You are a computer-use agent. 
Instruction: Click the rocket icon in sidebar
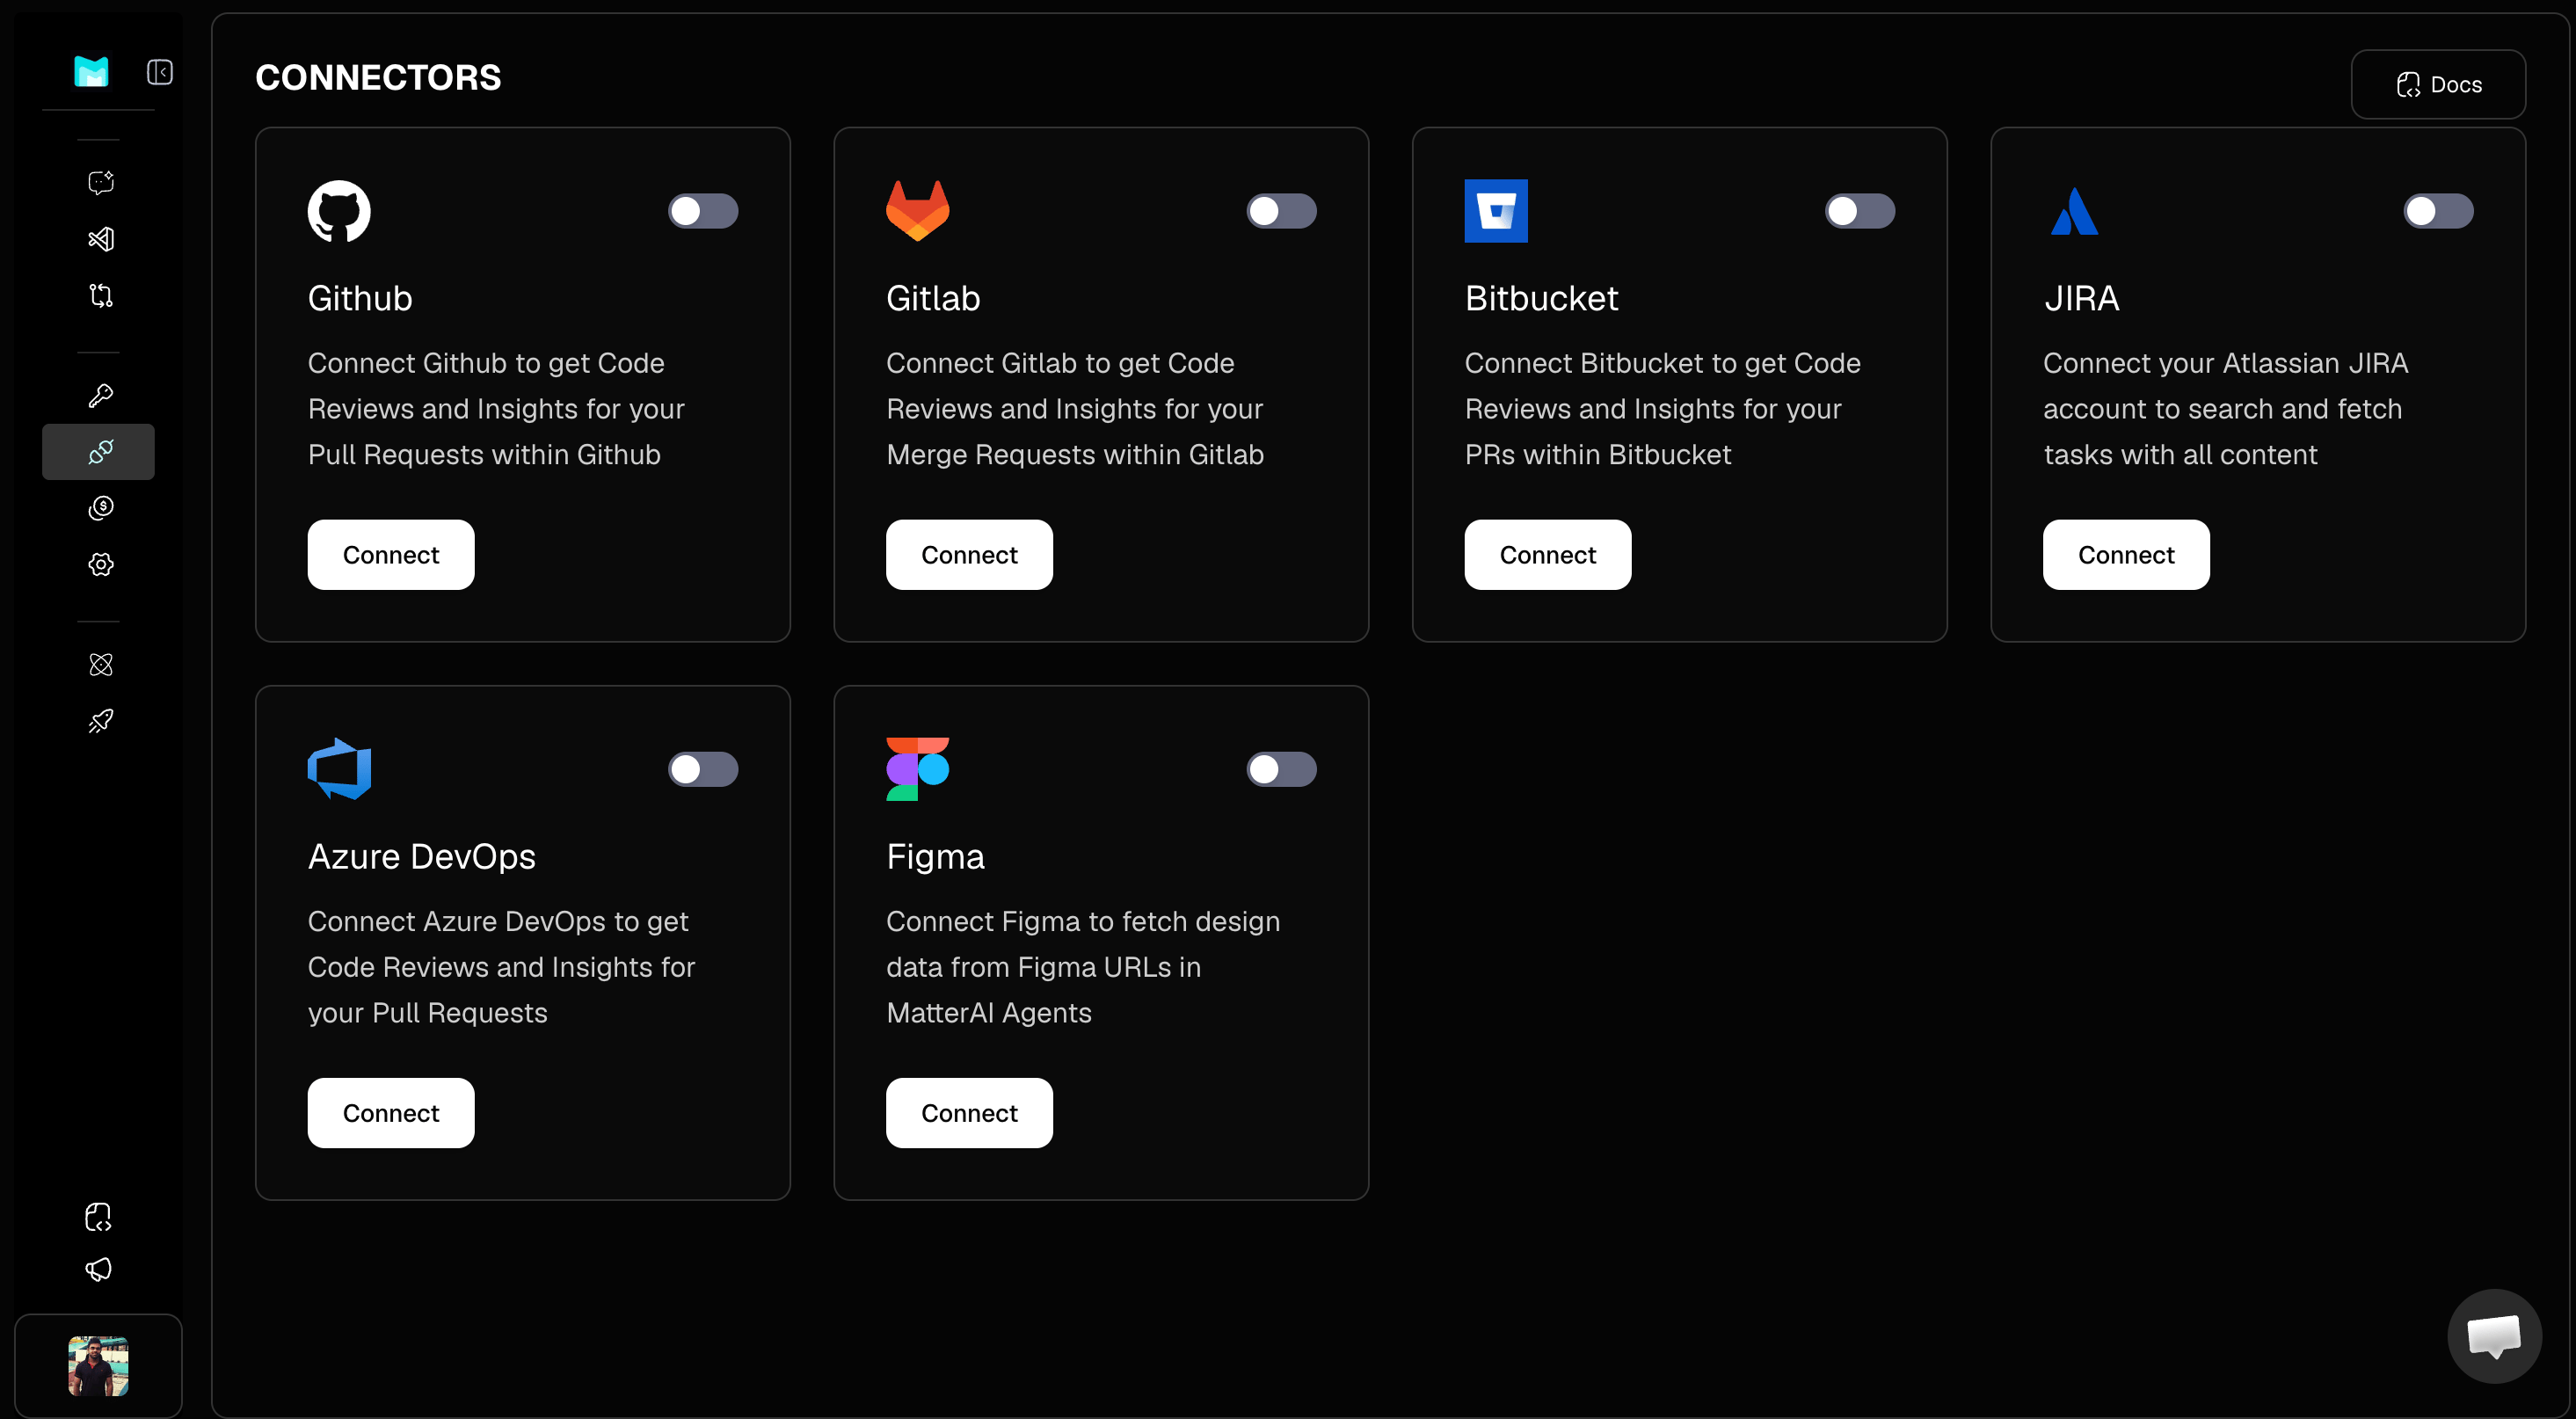click(101, 721)
